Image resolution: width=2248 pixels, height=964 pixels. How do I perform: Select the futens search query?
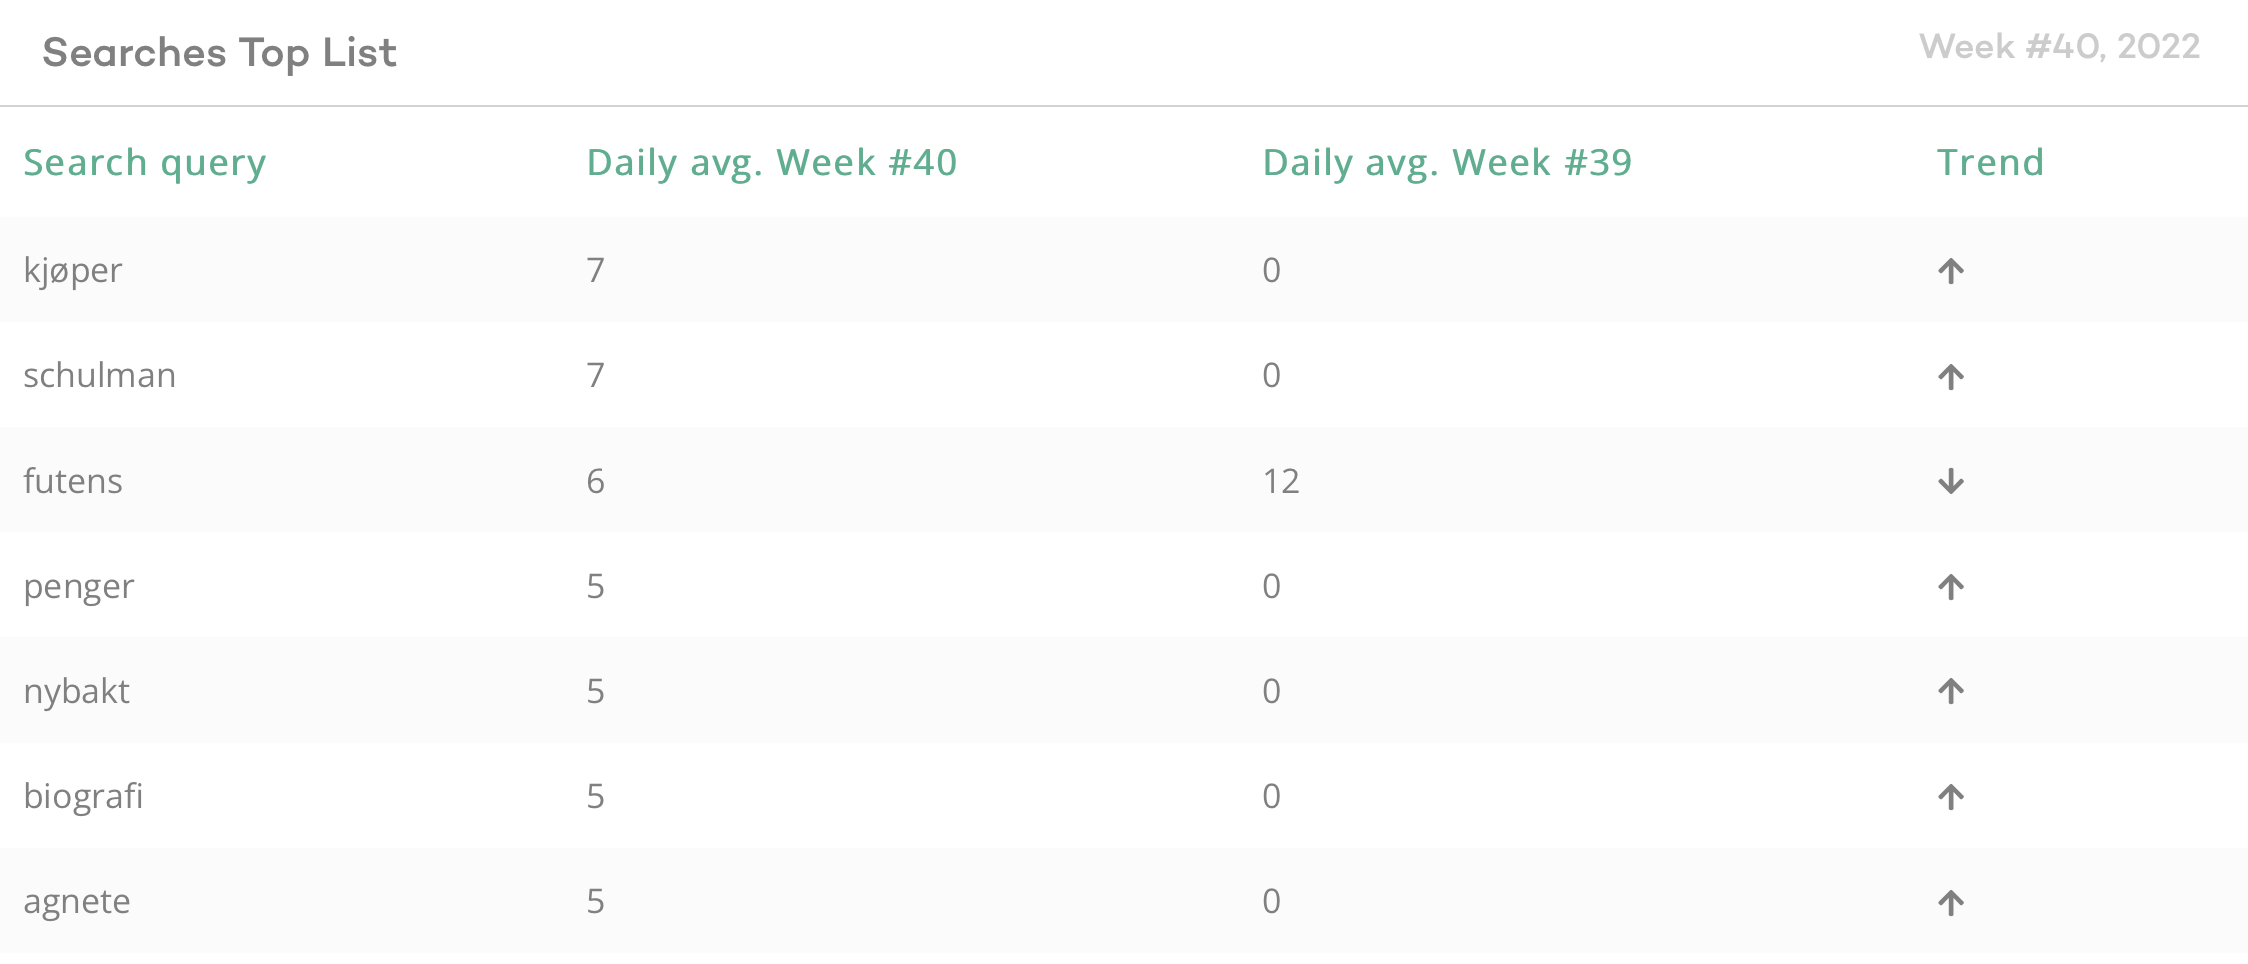[73, 482]
